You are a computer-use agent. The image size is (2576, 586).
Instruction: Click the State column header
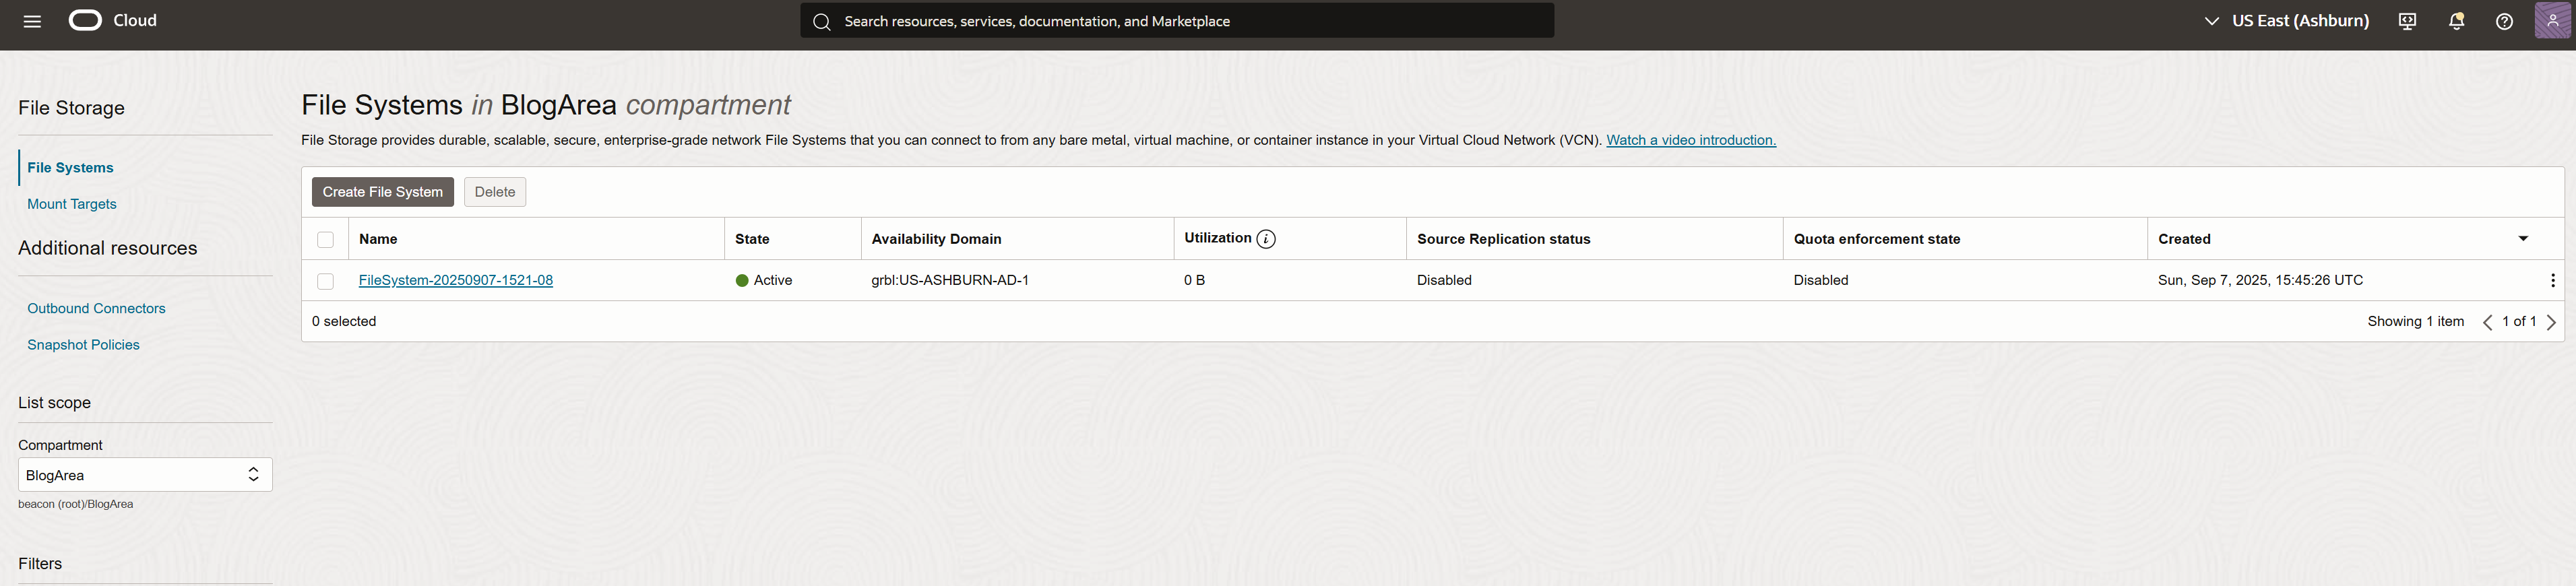click(752, 239)
